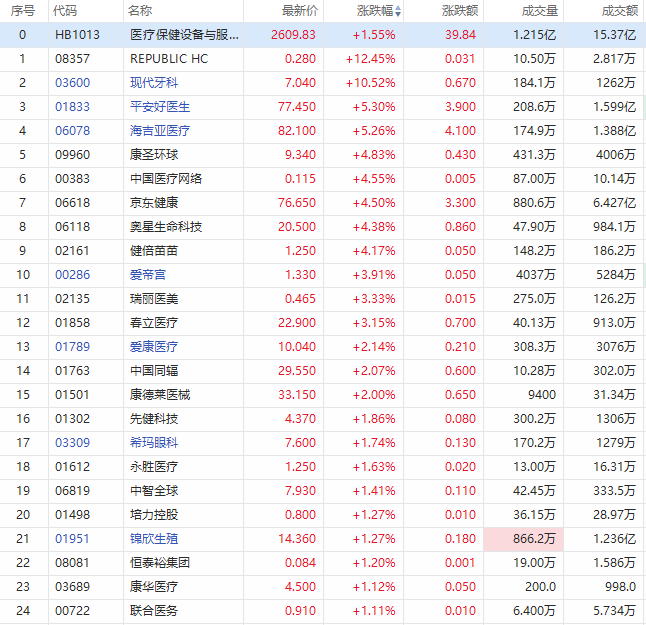The height and width of the screenshot is (625, 646).
Task: Open 海吉亚医疗 stock link
Action: pos(160,131)
